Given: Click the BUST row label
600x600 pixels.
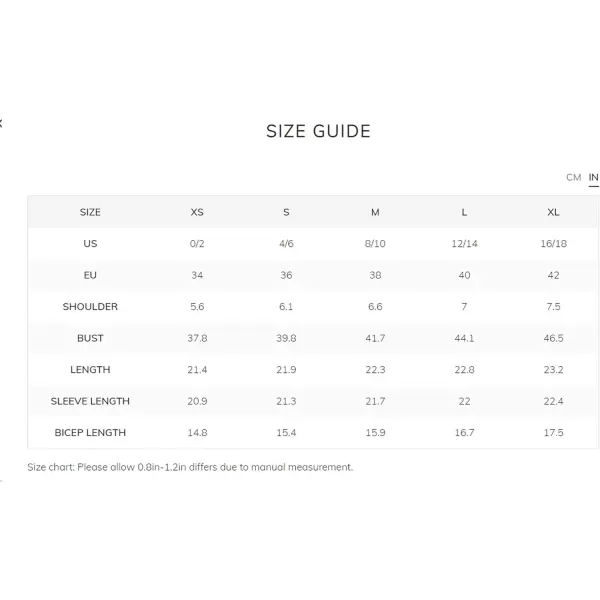Looking at the screenshot, I should tap(90, 338).
